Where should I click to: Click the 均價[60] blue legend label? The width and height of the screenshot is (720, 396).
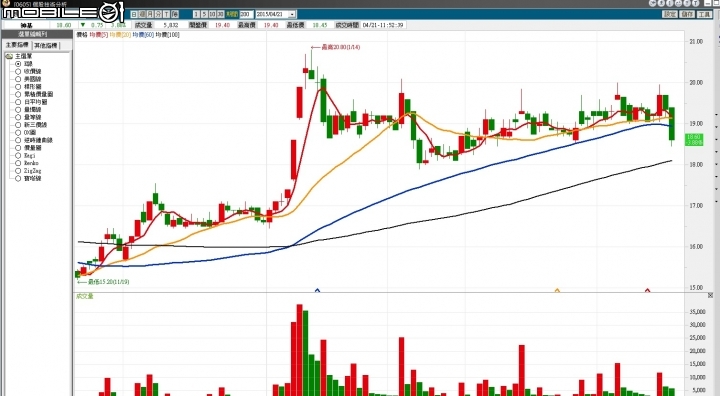143,35
